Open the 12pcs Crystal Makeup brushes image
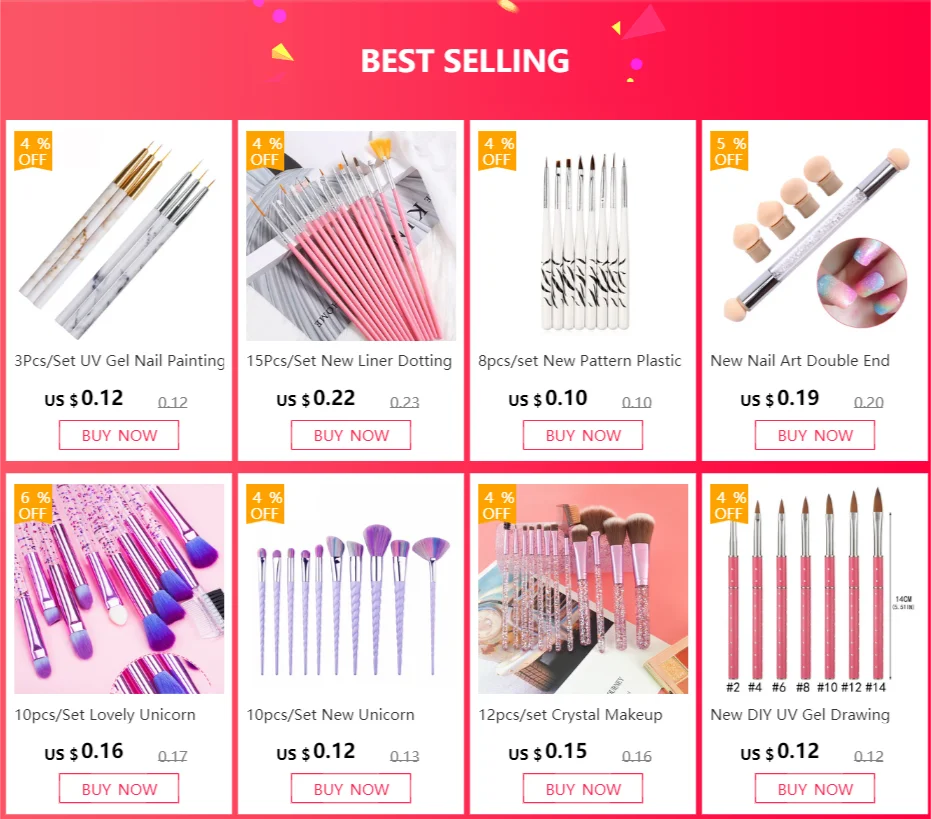Image resolution: width=931 pixels, height=819 pixels. click(x=583, y=589)
